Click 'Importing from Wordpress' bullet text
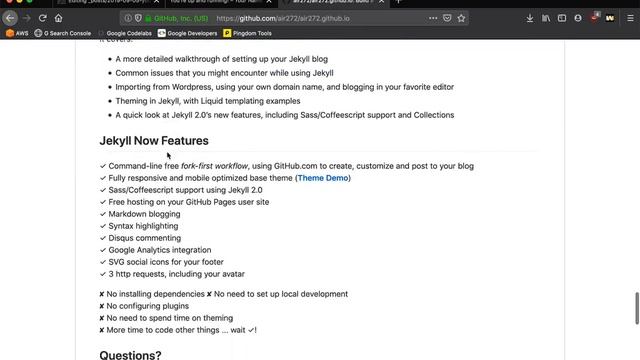640x360 pixels. (284, 87)
